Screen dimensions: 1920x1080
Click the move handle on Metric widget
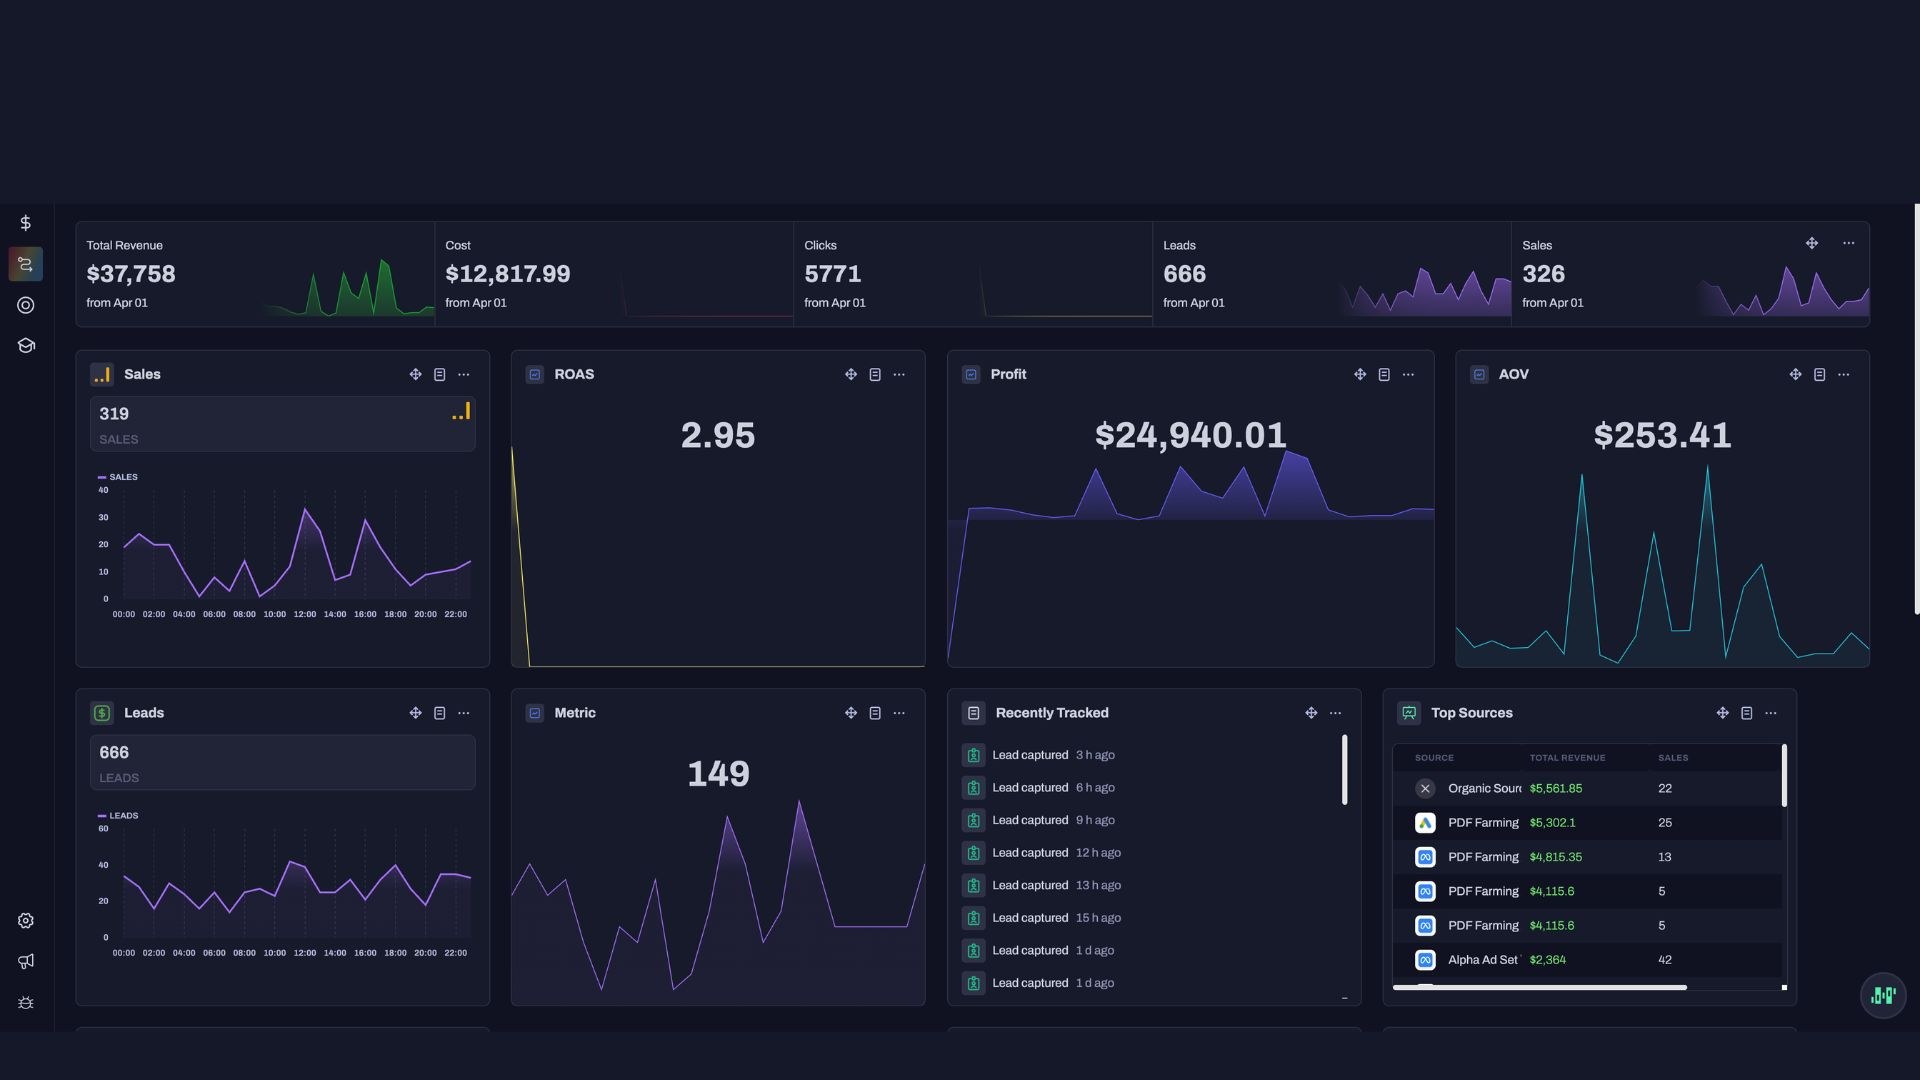pyautogui.click(x=850, y=713)
